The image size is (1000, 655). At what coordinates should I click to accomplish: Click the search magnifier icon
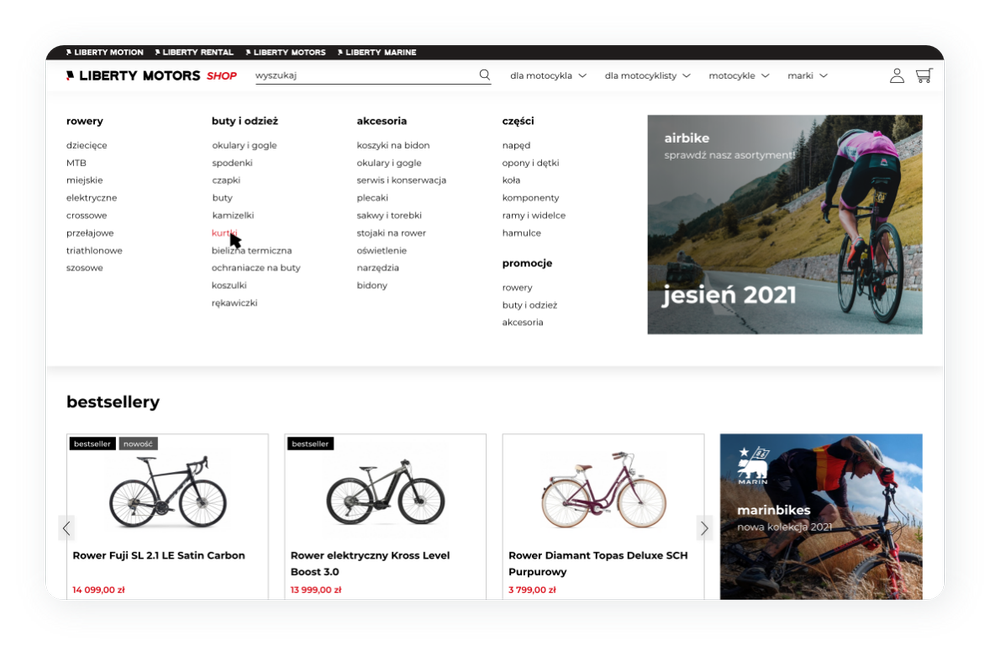[x=485, y=75]
